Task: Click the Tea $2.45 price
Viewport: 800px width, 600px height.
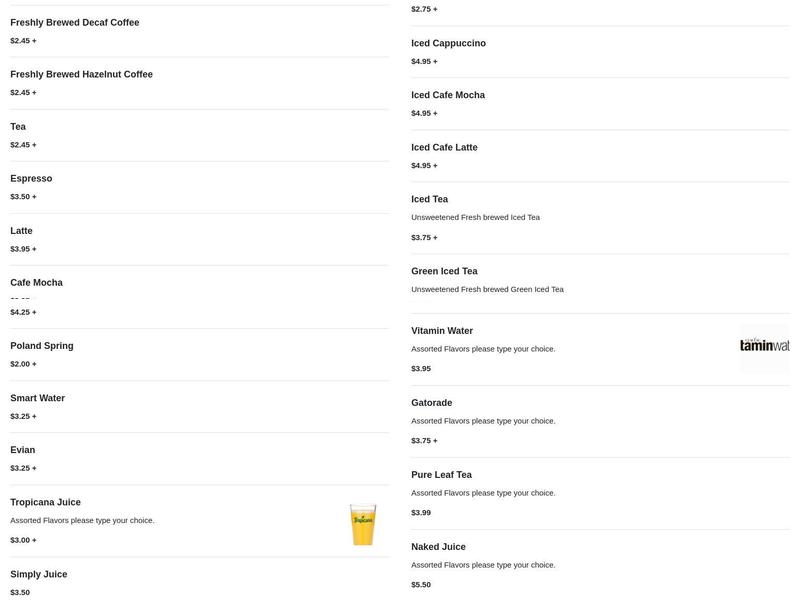Action: click(x=23, y=145)
